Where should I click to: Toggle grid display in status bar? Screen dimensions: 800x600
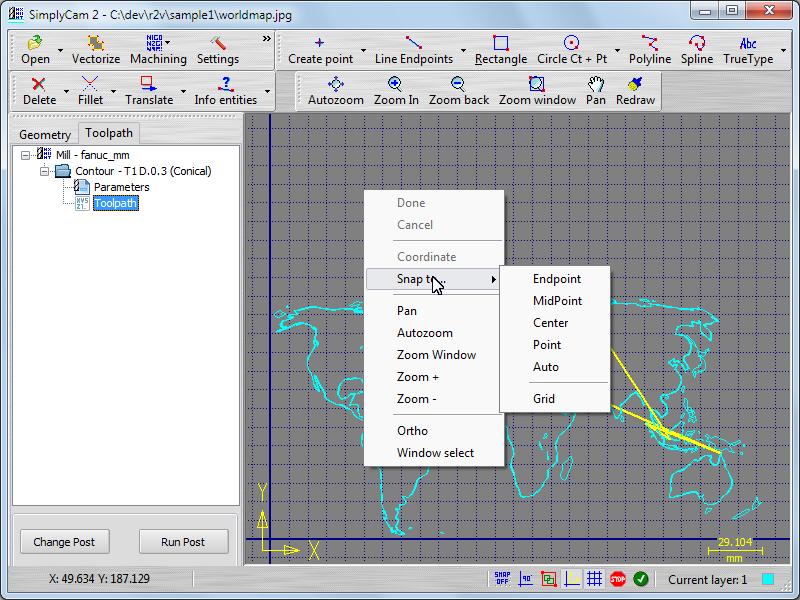(594, 579)
